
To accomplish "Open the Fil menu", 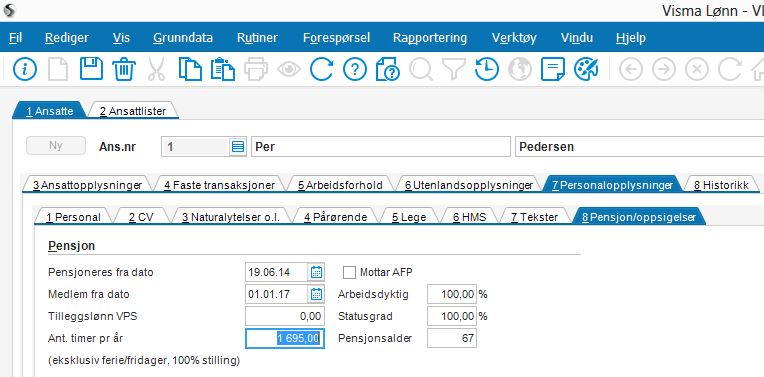I will [16, 38].
